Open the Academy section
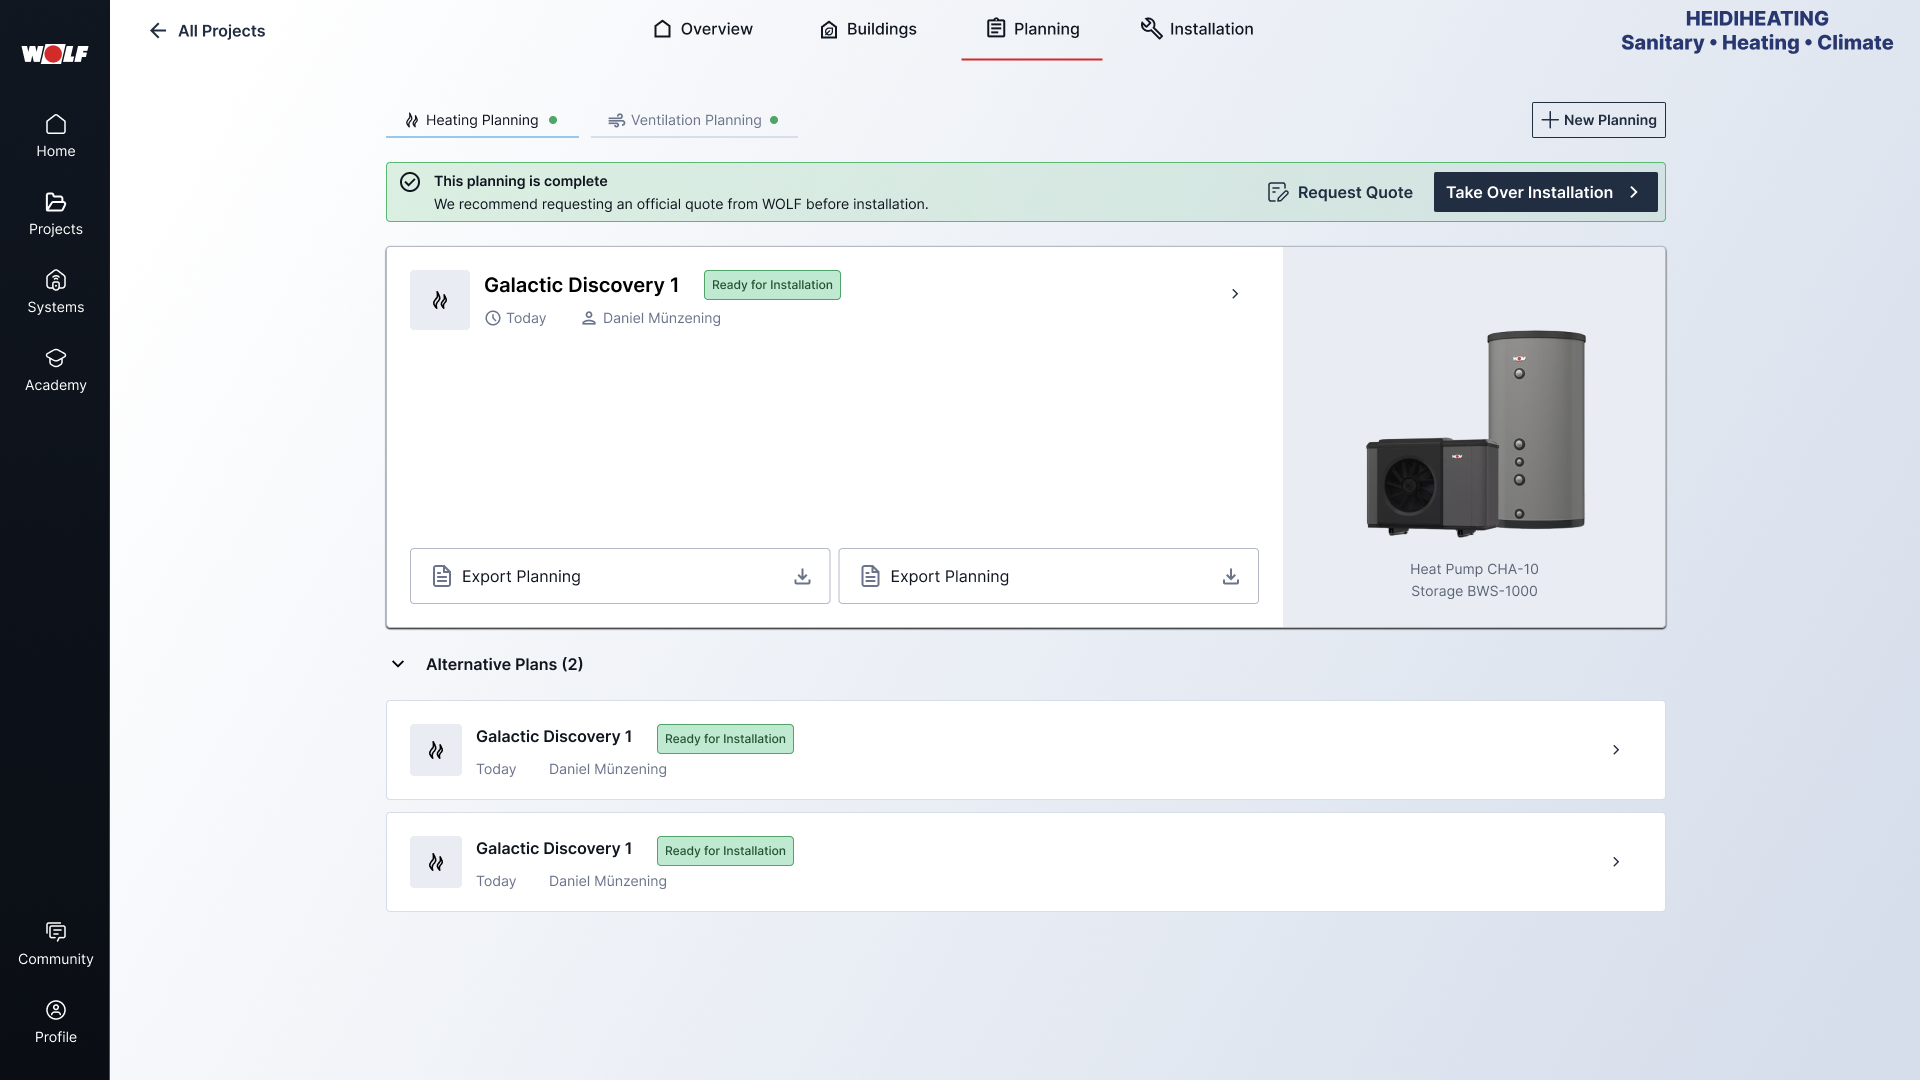The image size is (1920, 1080). [x=56, y=368]
